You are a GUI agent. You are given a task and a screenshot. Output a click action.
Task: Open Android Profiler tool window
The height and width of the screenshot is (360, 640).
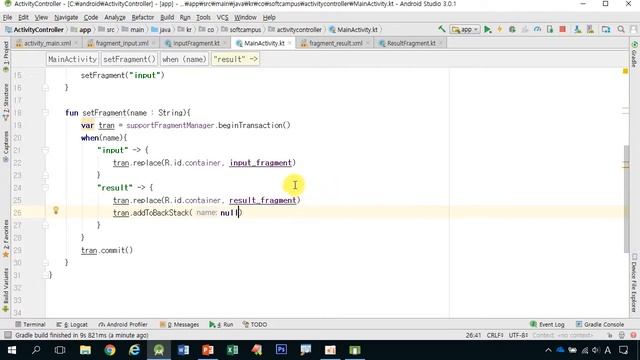122,324
